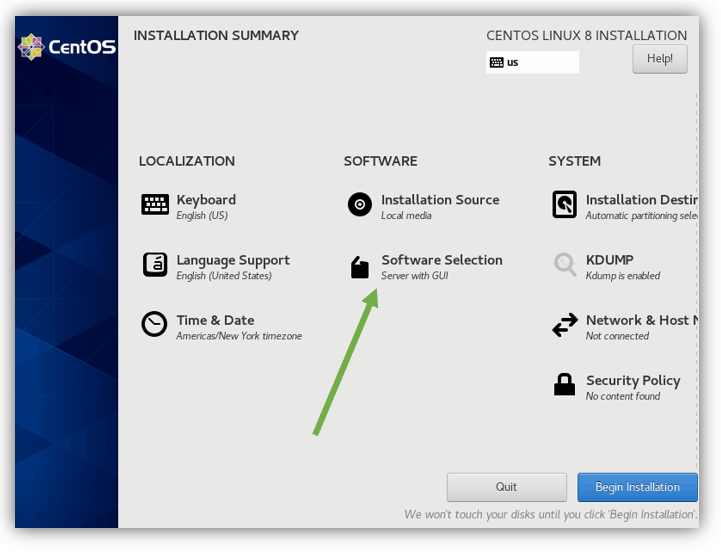Click the us keyboard layout field

[x=532, y=63]
